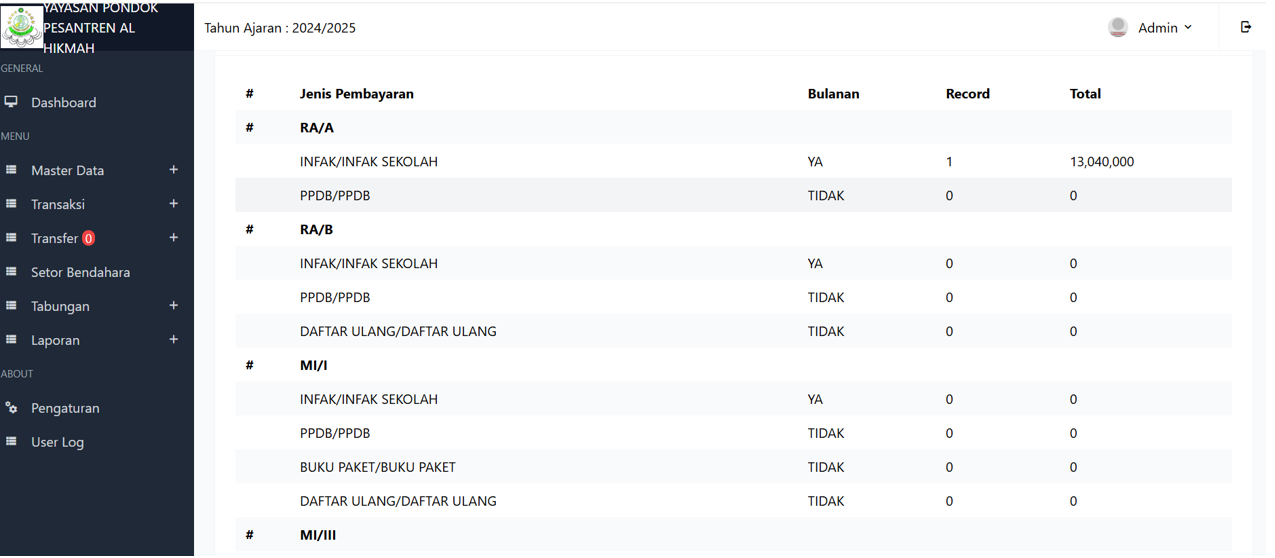The width and height of the screenshot is (1275, 558).
Task: Click the Pengaturan gears icon
Action: [x=11, y=408]
